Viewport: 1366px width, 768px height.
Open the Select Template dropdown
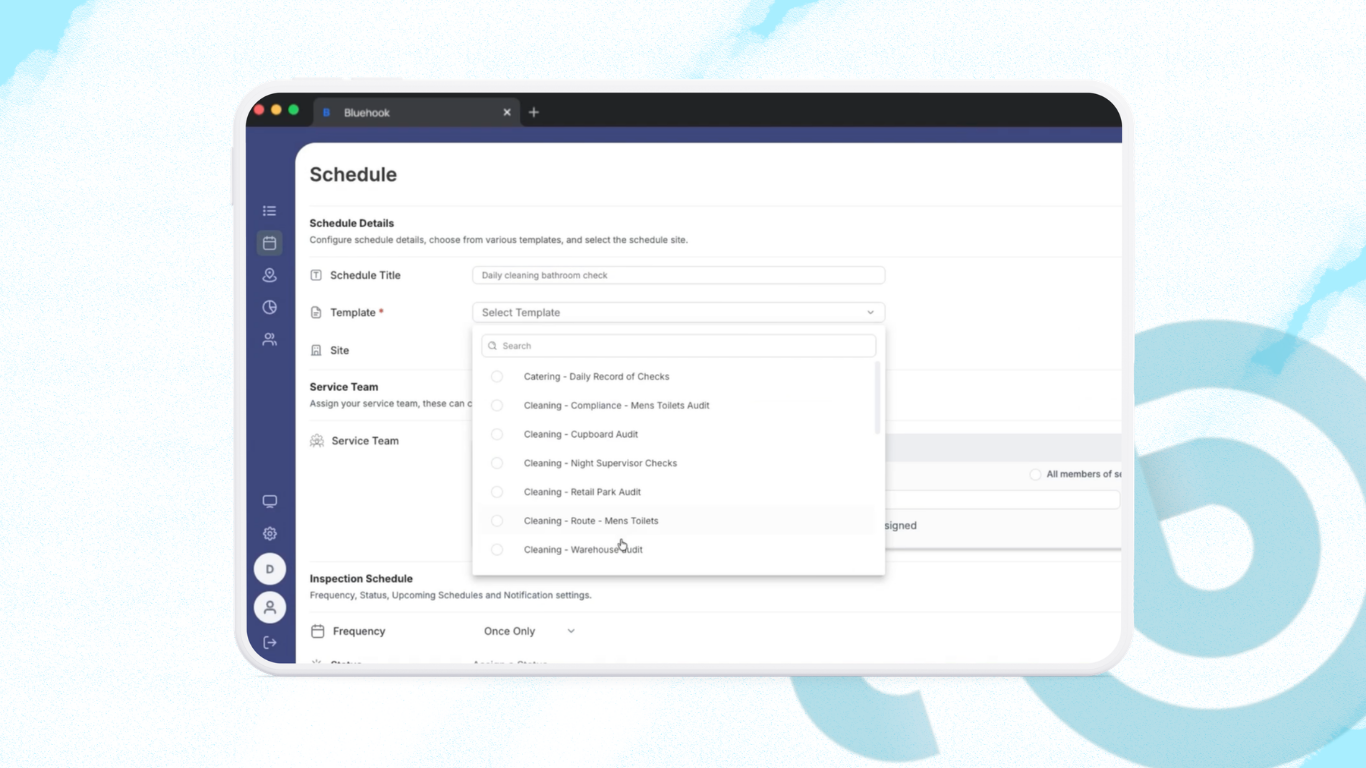pyautogui.click(x=678, y=313)
